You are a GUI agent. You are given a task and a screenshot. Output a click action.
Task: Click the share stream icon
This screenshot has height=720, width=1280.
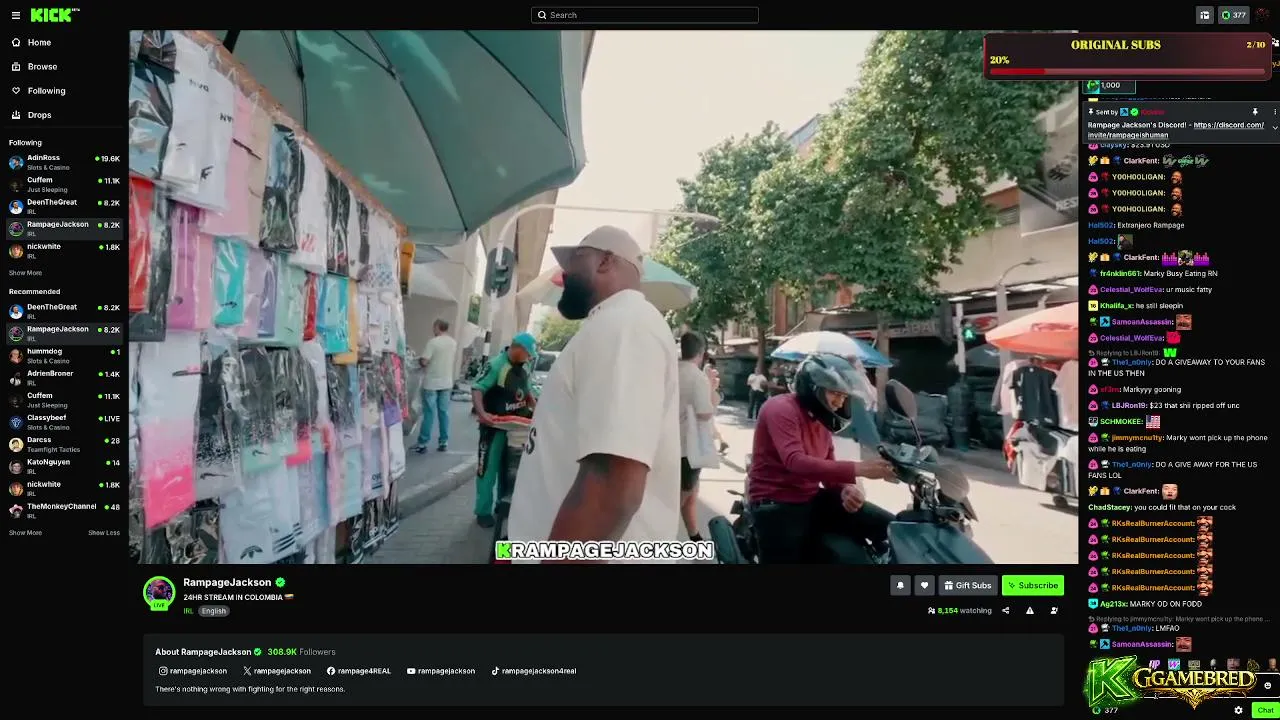point(1006,611)
